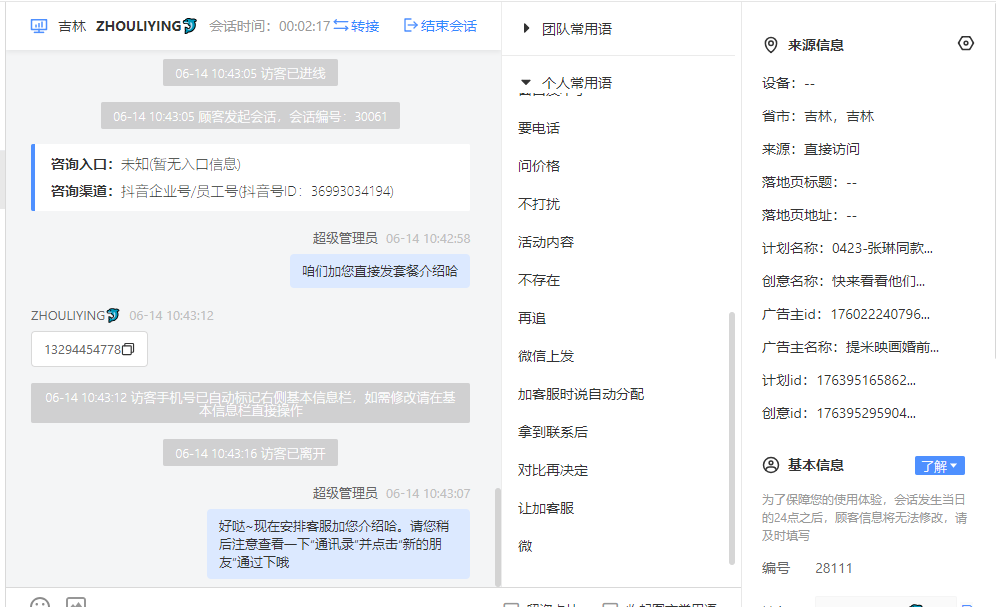Viewport: 996px width, 607px height.
Task: Click the system notice 访客已离开
Action: (x=250, y=453)
